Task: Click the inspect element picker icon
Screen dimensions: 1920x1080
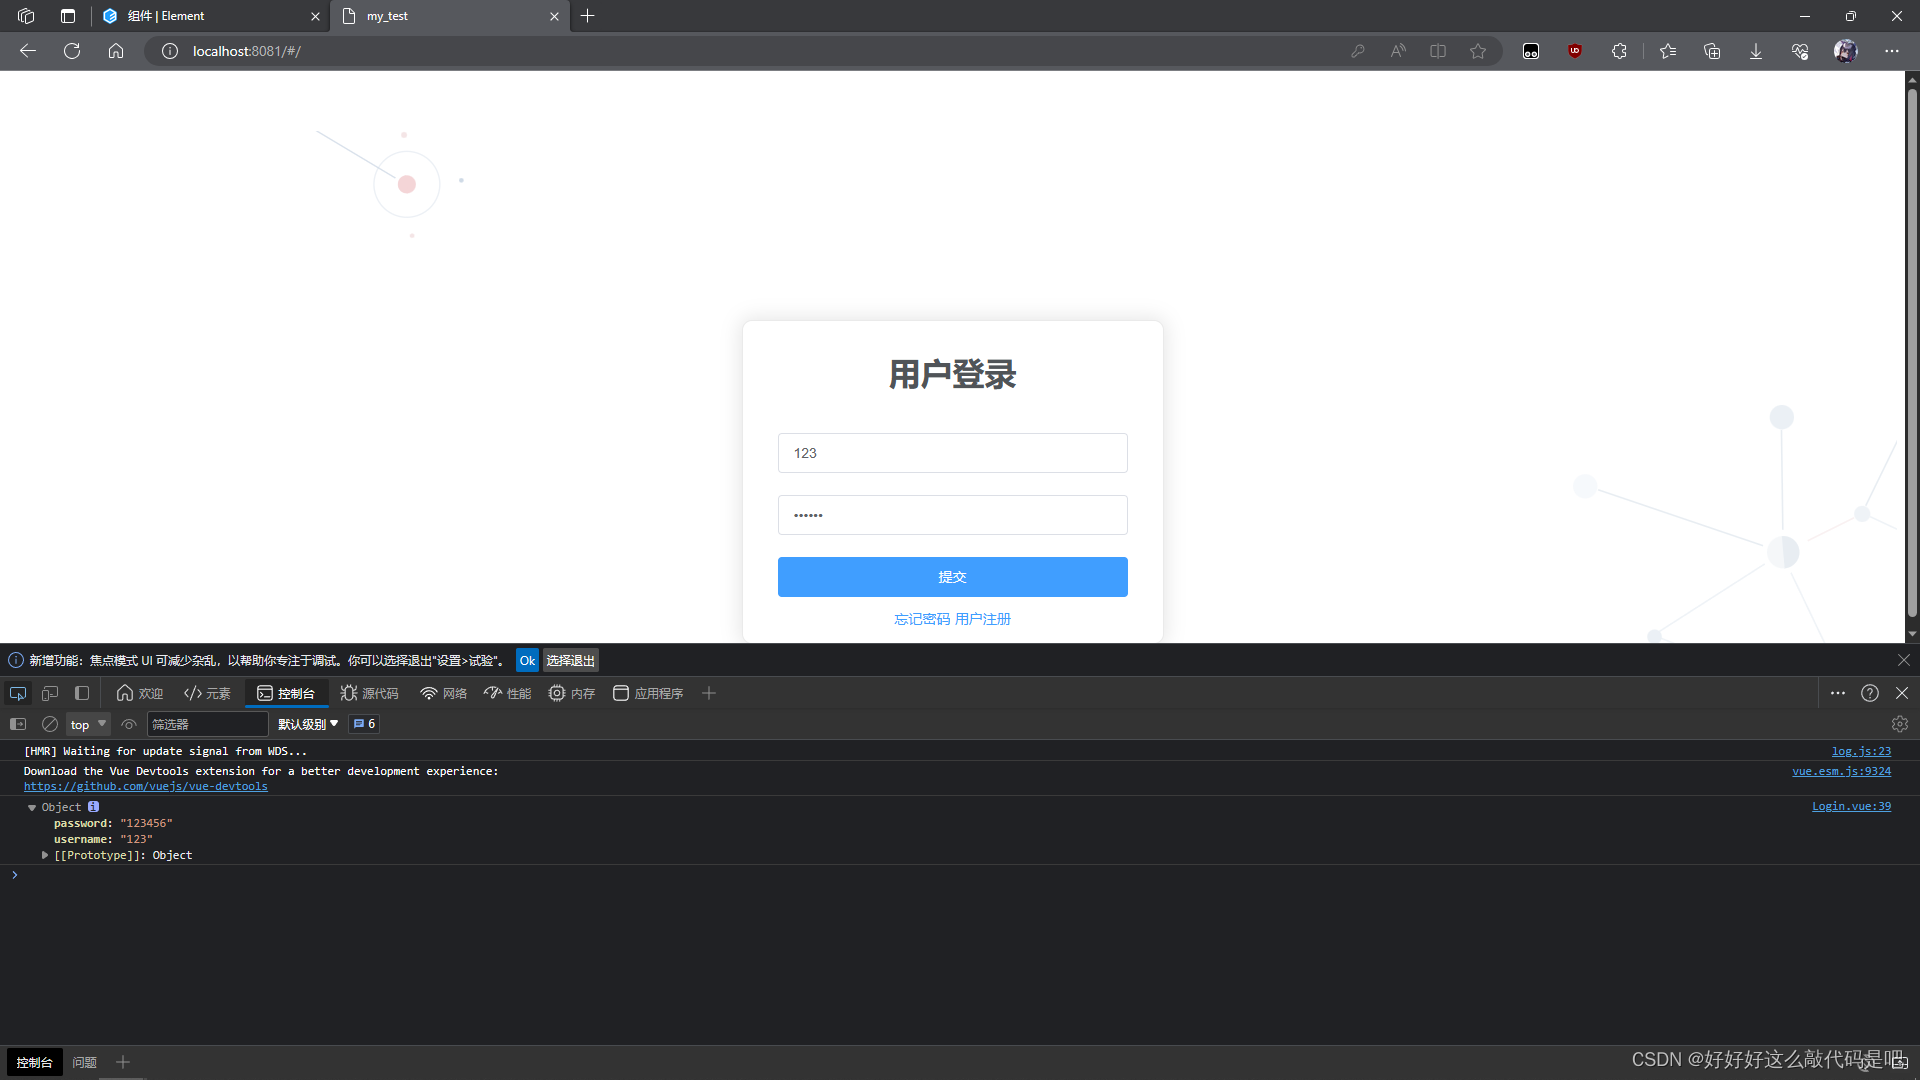Action: pos(18,693)
